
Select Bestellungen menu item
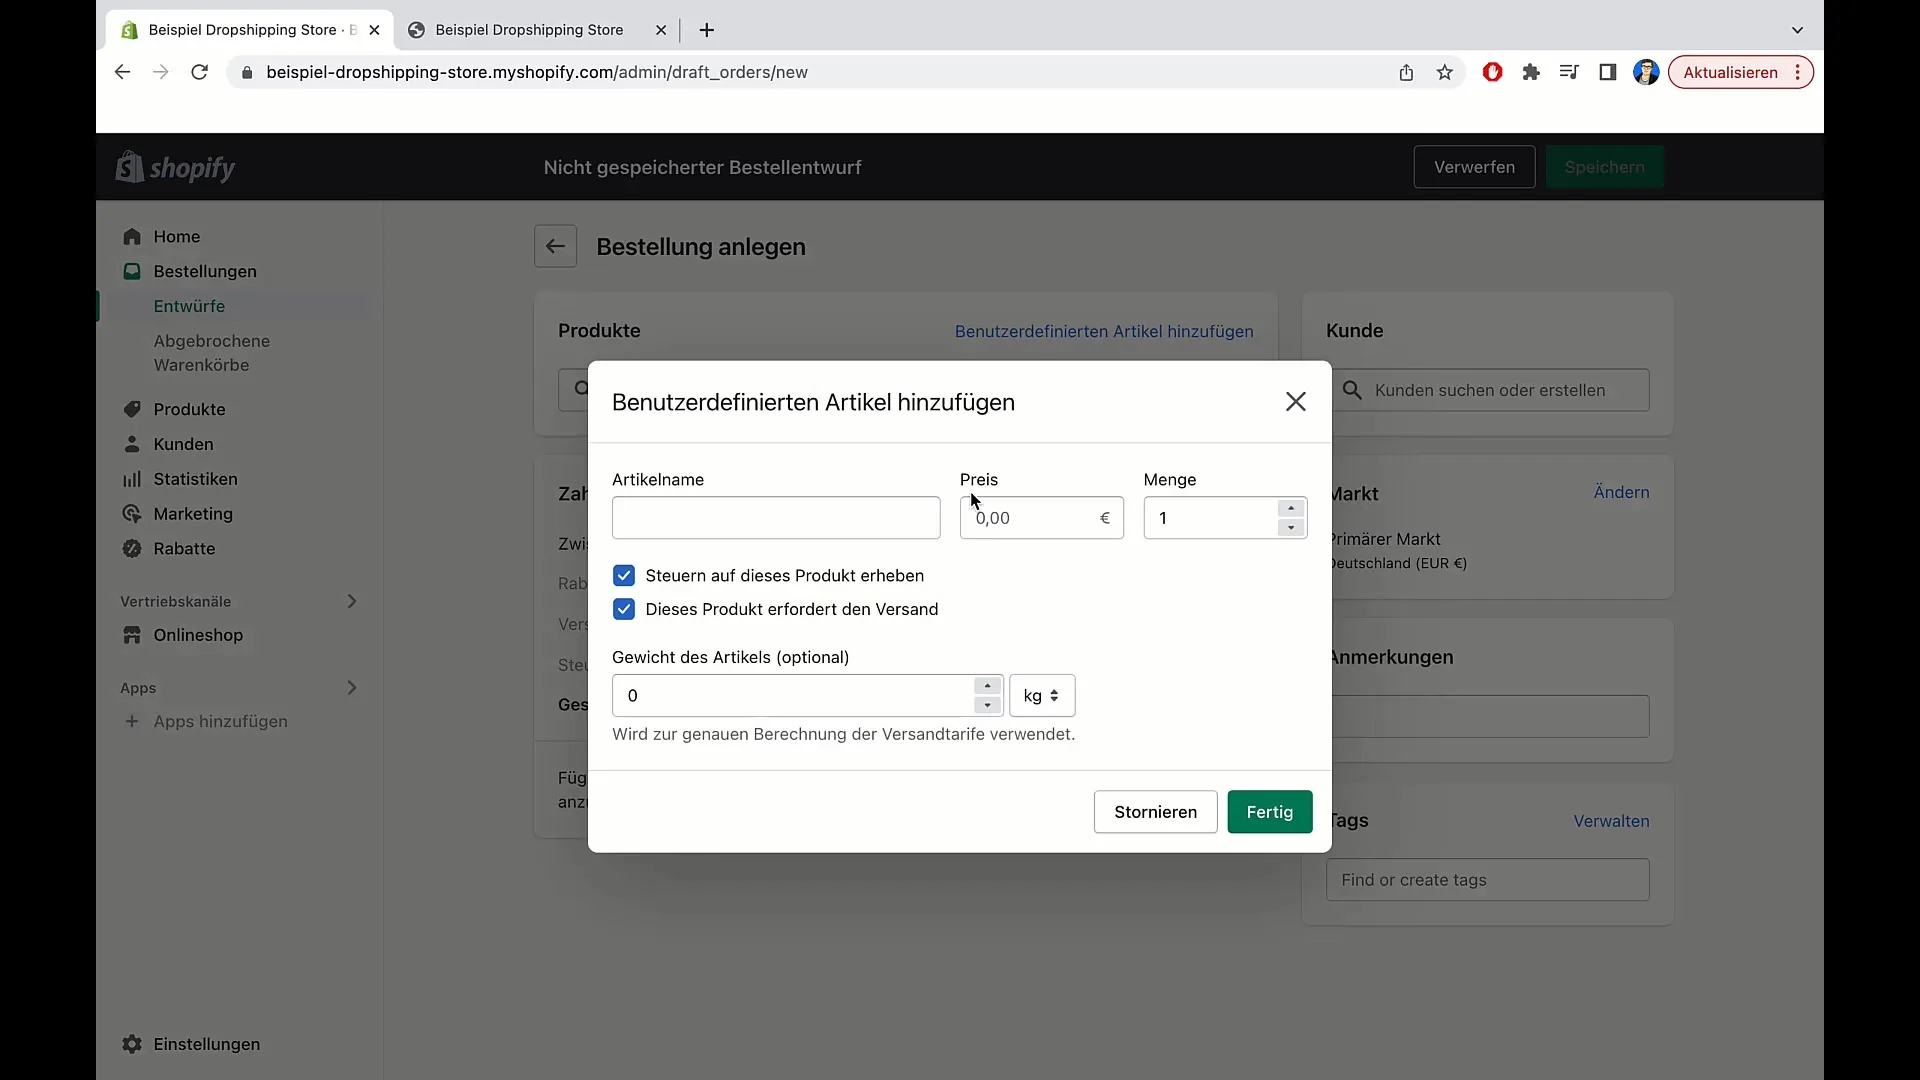click(205, 271)
